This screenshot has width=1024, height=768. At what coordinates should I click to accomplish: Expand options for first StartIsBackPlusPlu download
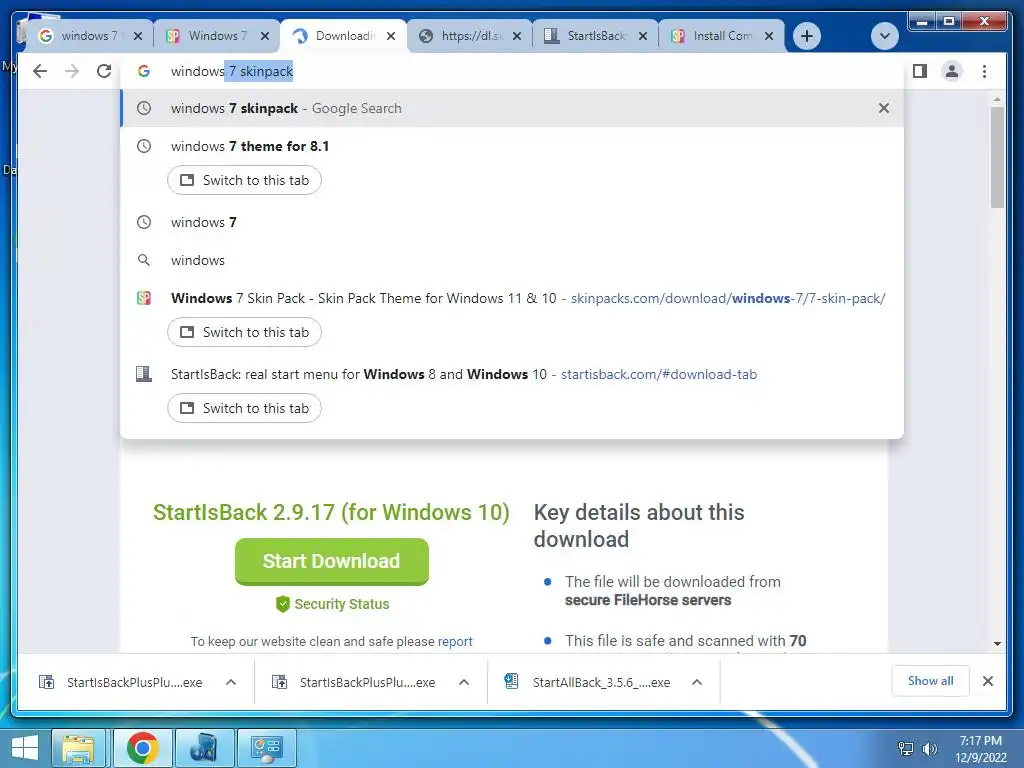231,682
